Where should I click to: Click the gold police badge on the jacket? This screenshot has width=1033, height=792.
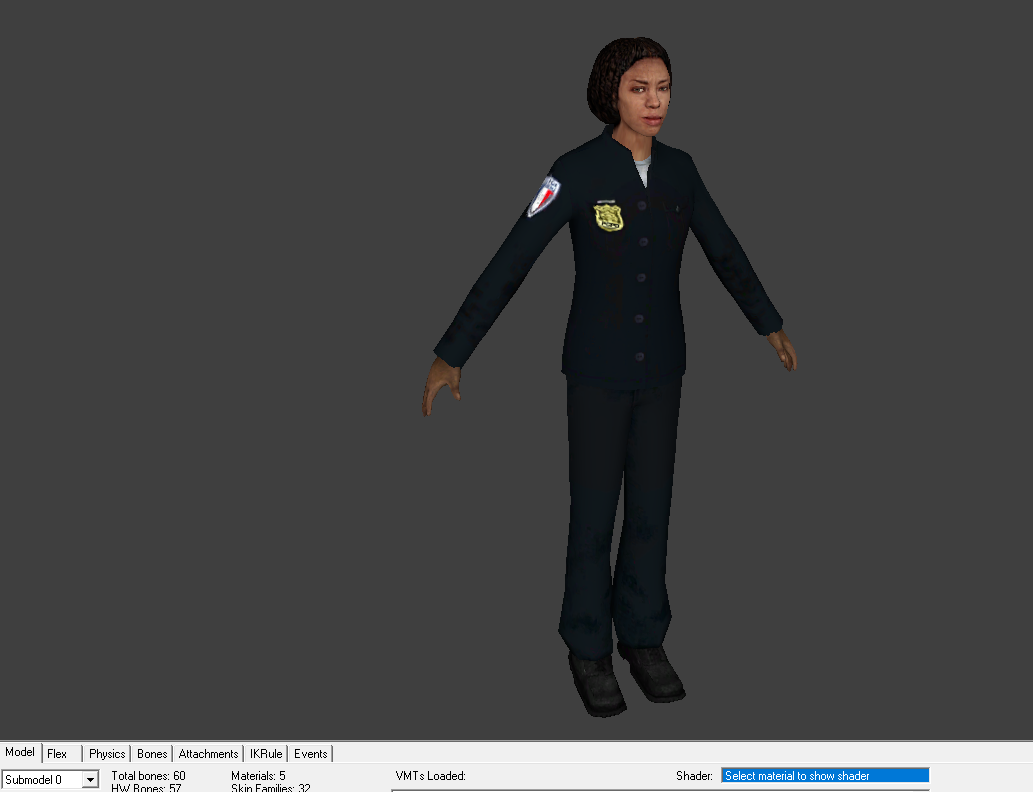click(x=608, y=217)
